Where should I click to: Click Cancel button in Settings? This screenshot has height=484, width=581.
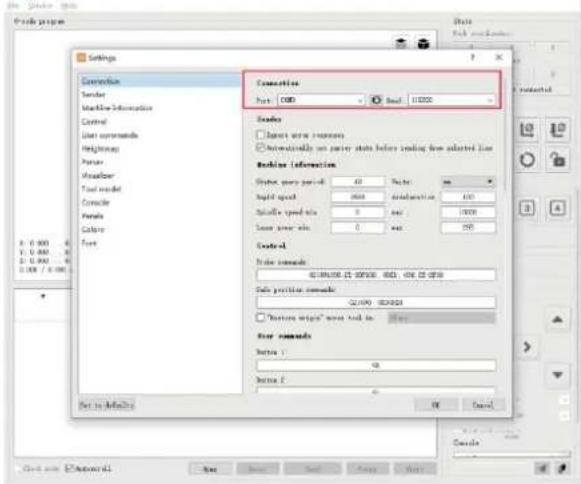[483, 405]
